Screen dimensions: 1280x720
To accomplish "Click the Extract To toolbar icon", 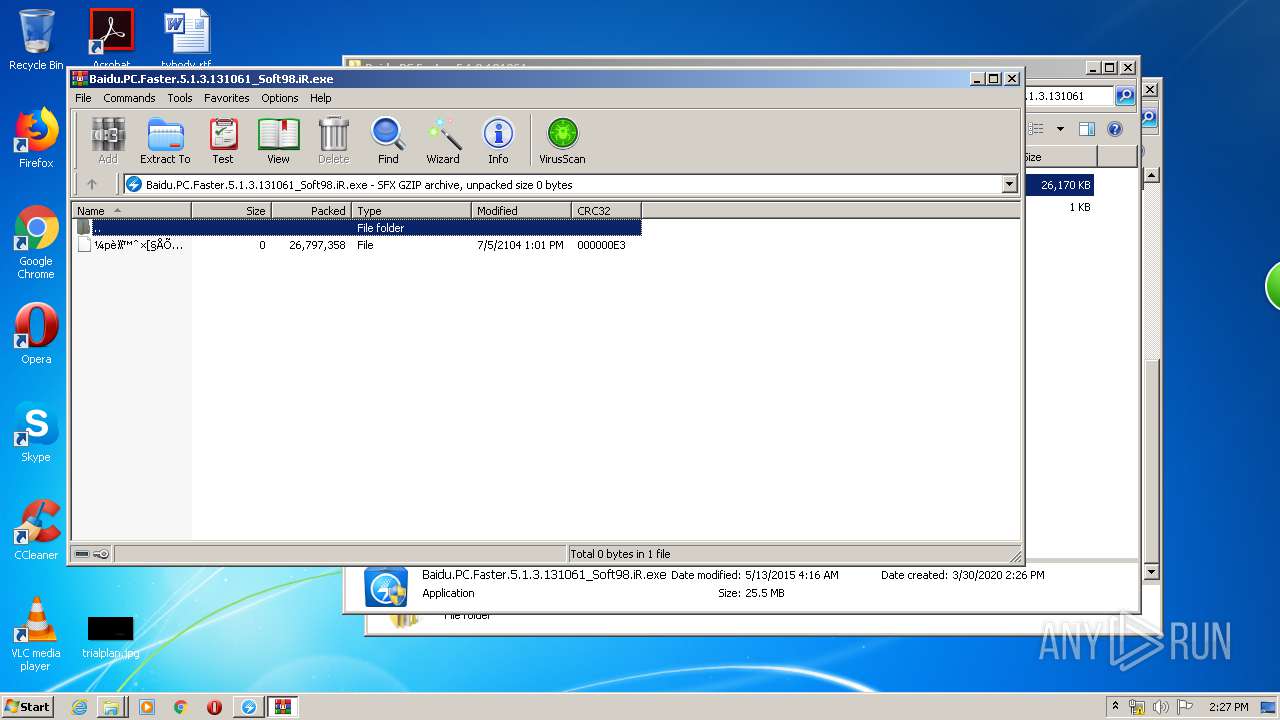I will pyautogui.click(x=165, y=141).
